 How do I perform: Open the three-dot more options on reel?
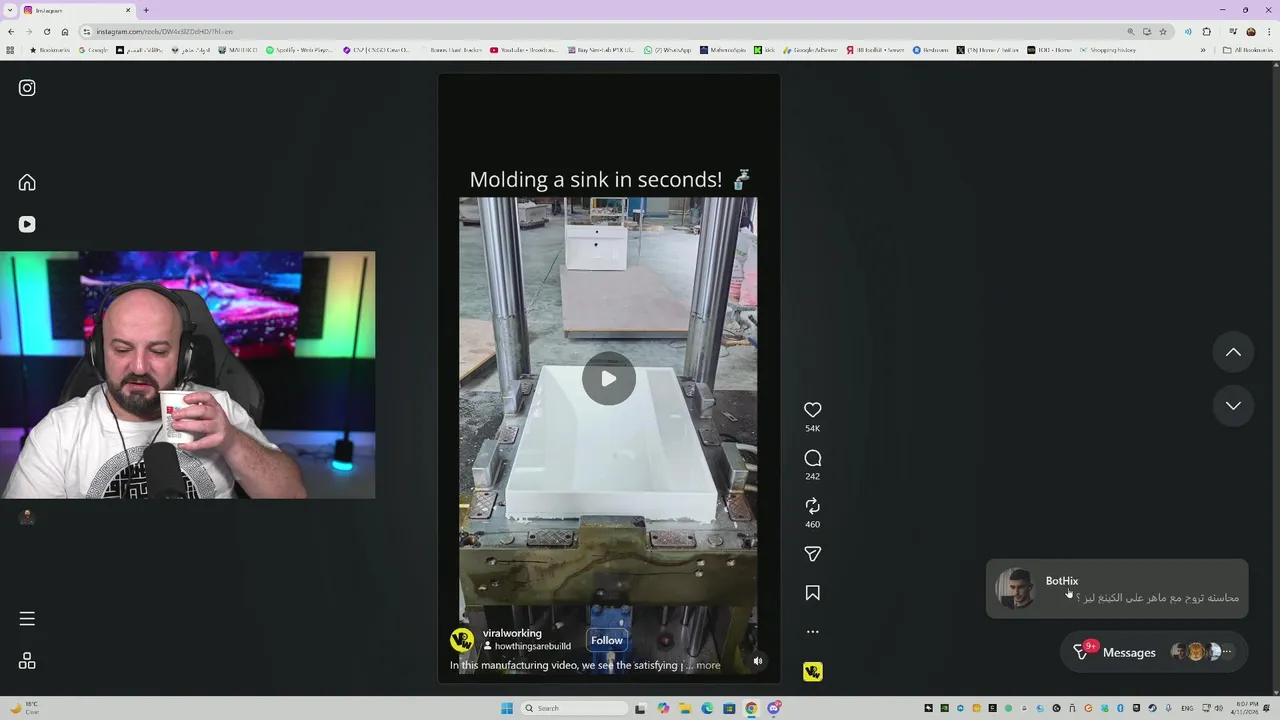(812, 632)
